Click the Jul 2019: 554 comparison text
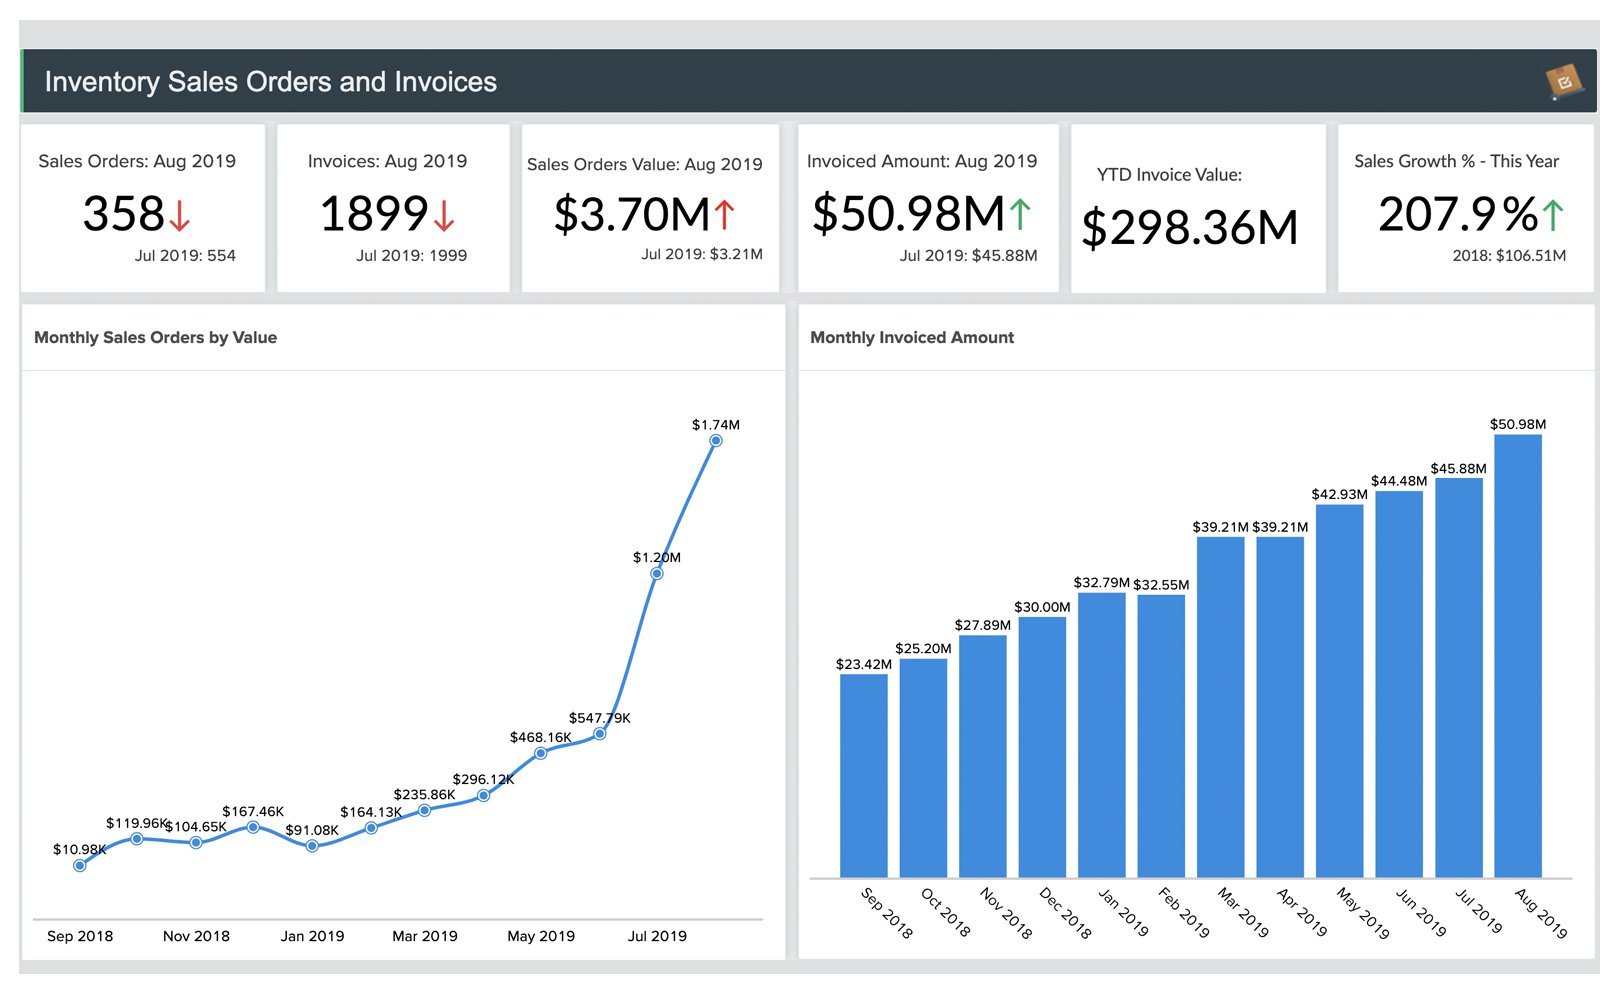1620x994 pixels. 185,256
